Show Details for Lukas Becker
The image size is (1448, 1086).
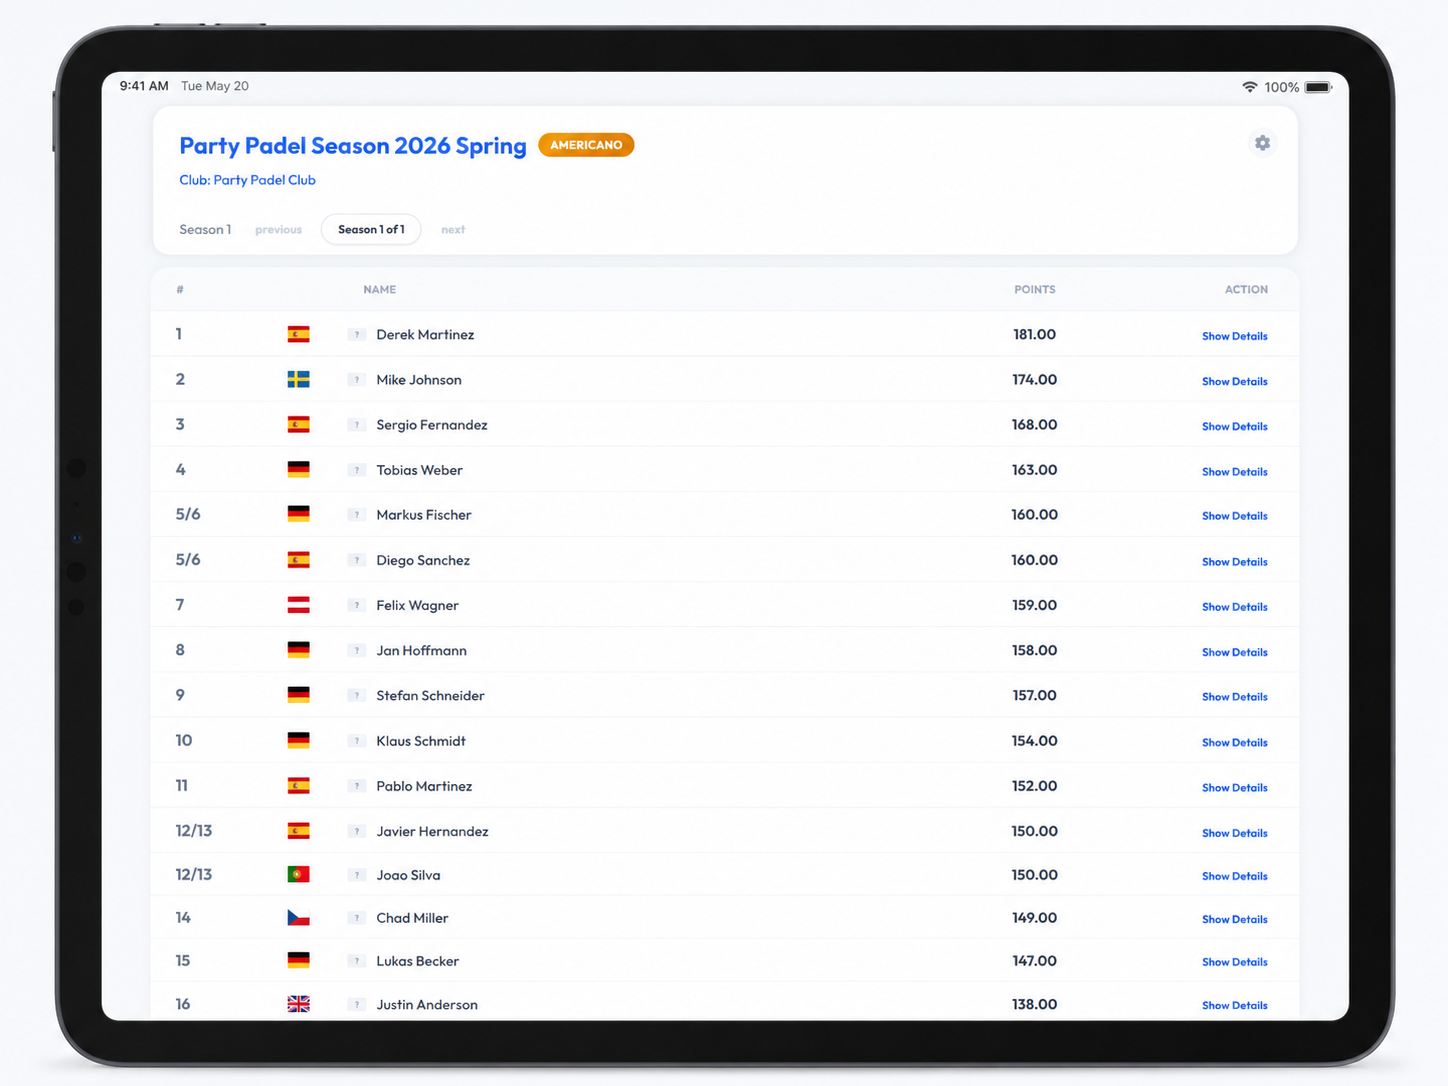pyautogui.click(x=1234, y=962)
